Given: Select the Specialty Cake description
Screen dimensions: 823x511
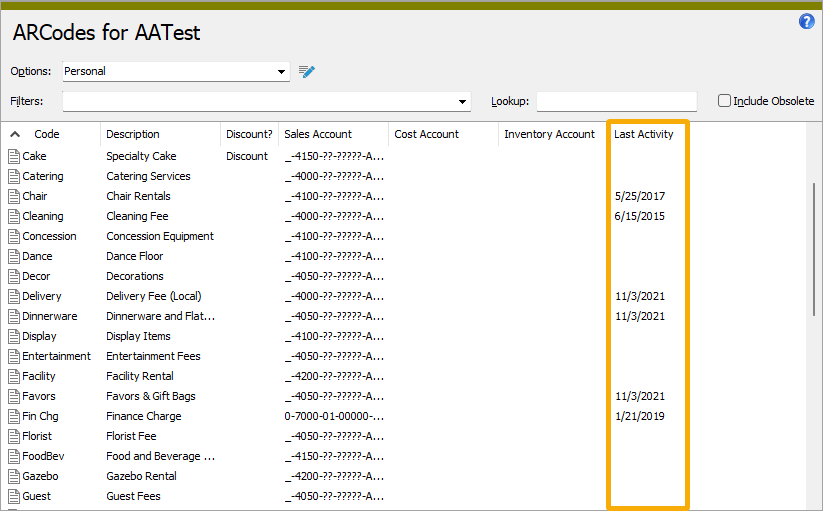Looking at the screenshot, I should [x=141, y=156].
